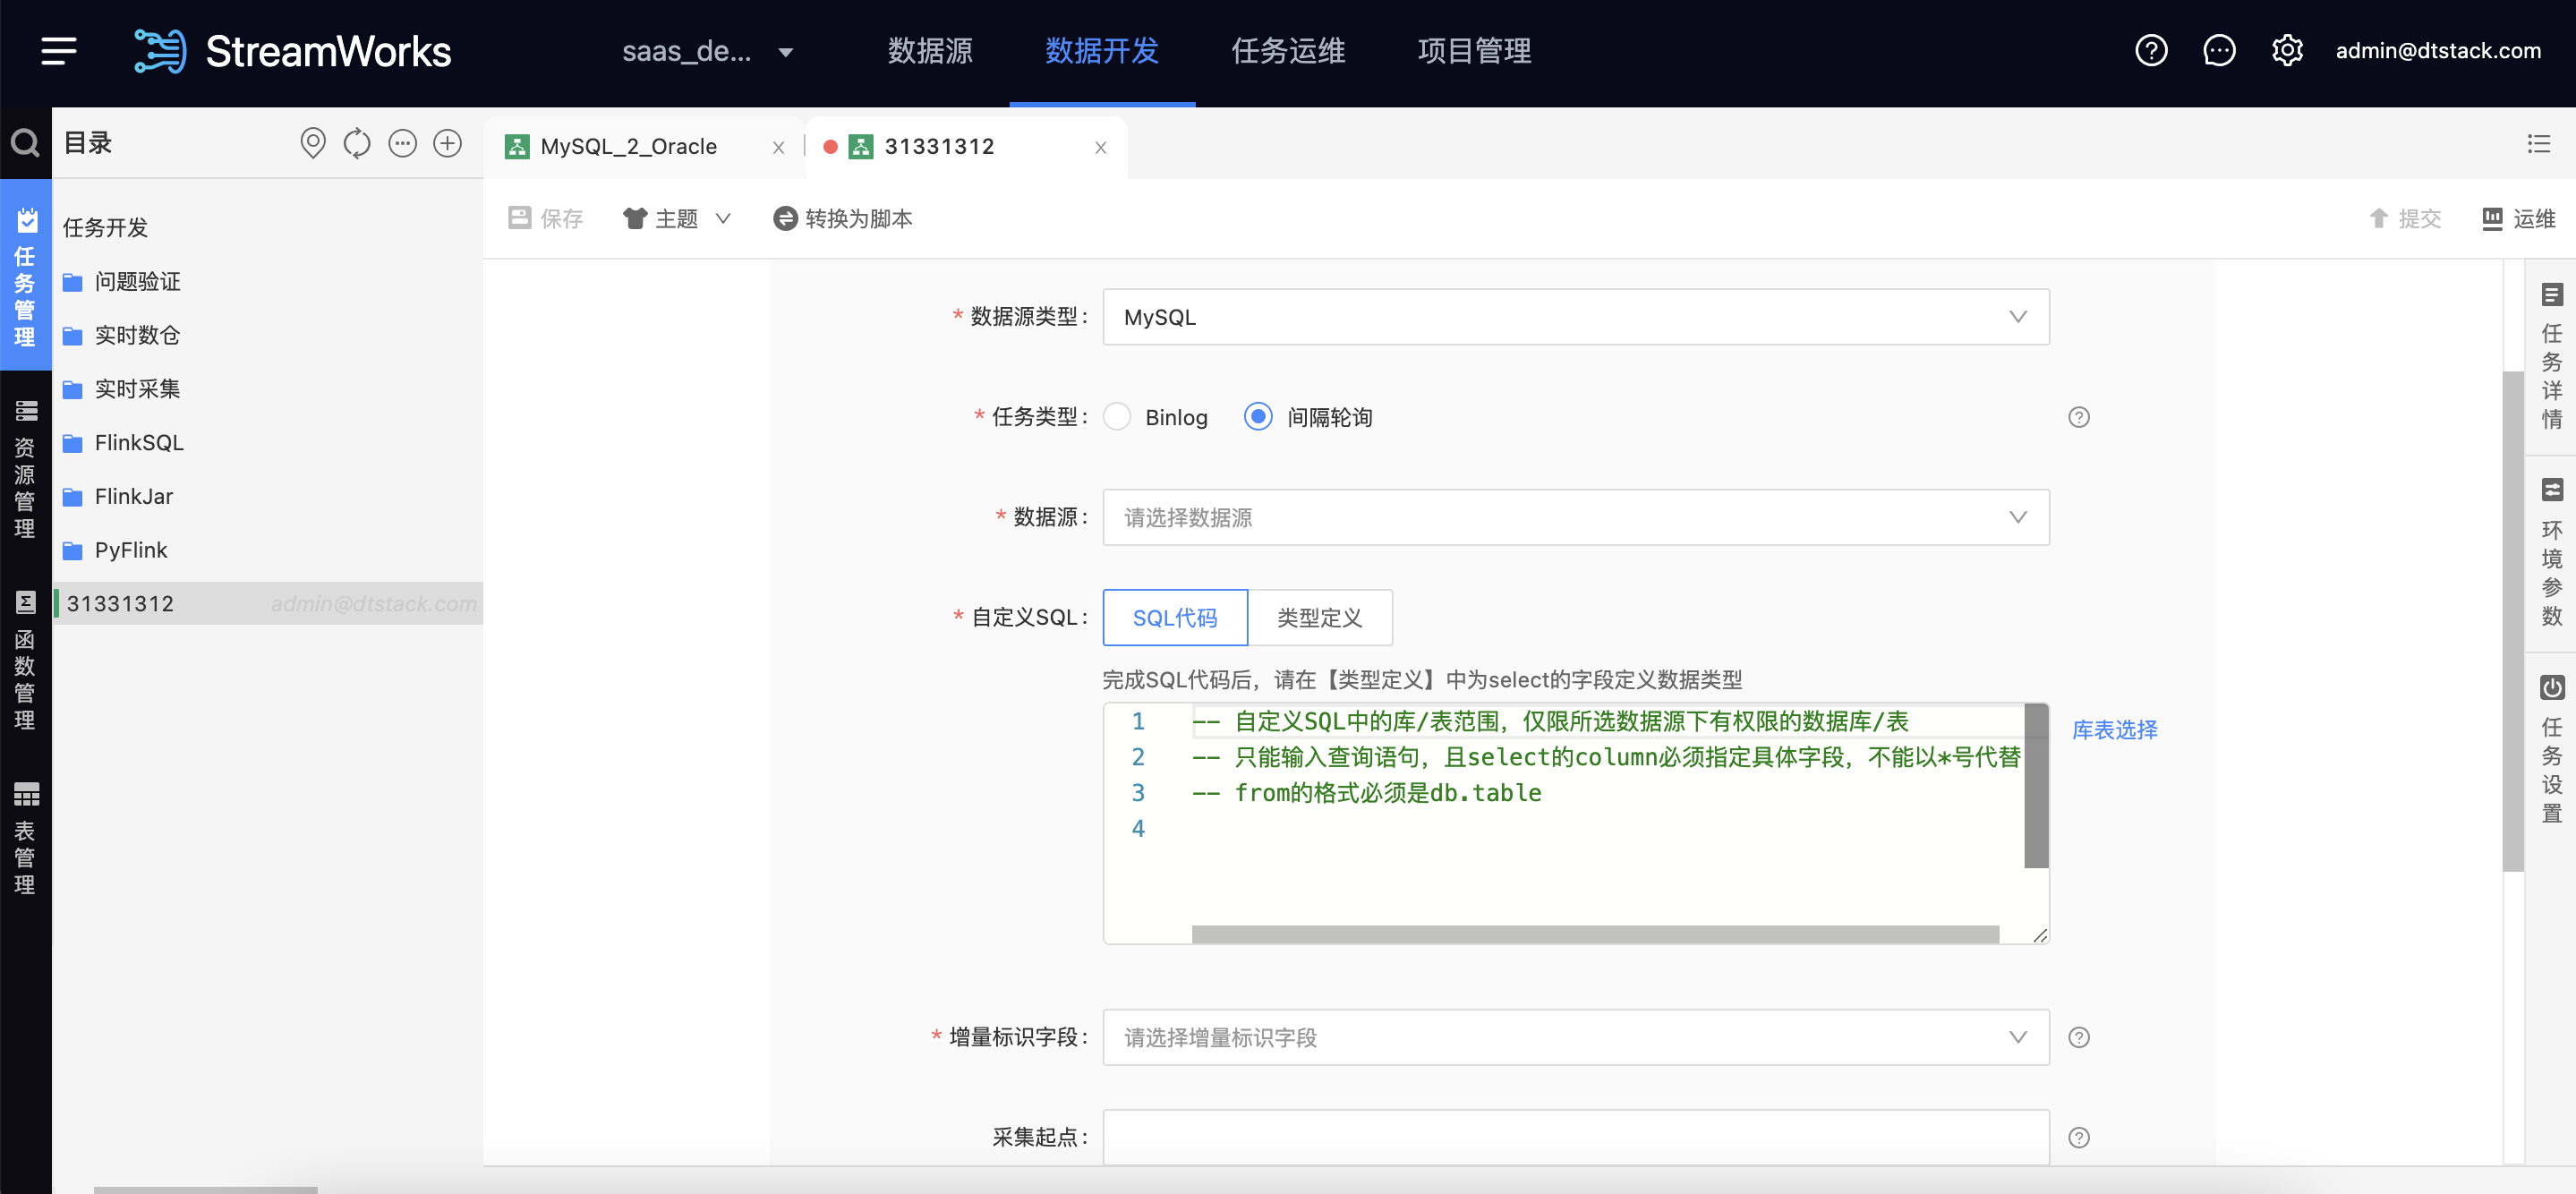This screenshot has width=2576, height=1194.
Task: Open the help question-mark icon in header
Action: tap(2151, 51)
